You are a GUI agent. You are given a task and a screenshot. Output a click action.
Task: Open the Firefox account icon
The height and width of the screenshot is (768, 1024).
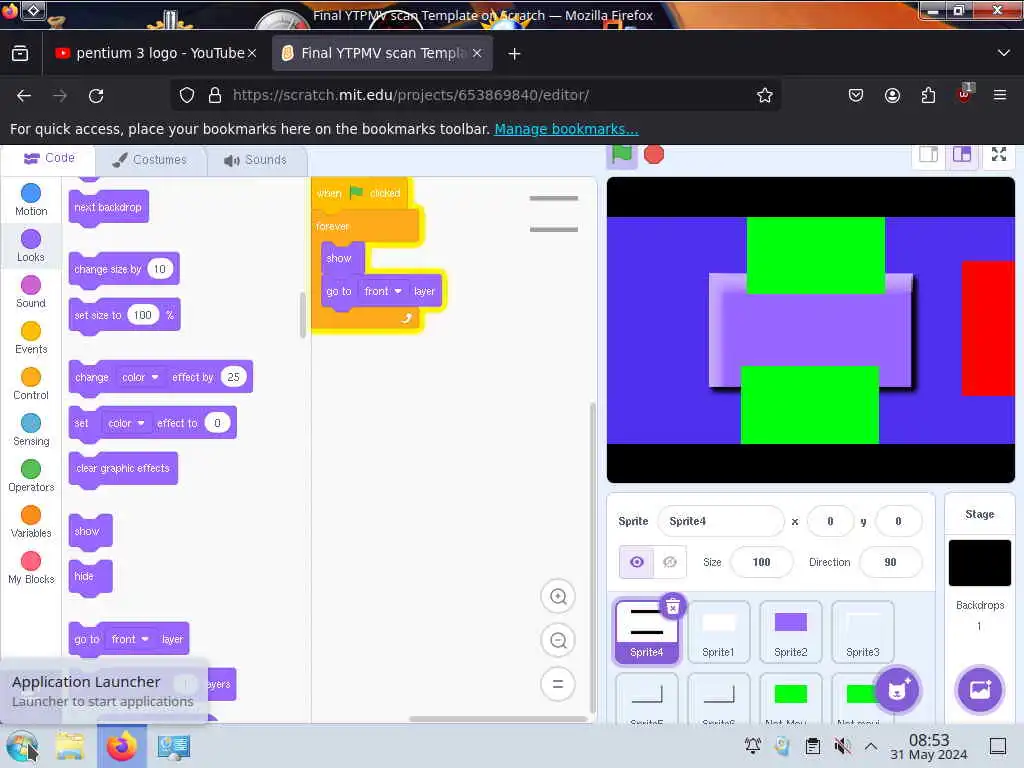pyautogui.click(x=892, y=95)
